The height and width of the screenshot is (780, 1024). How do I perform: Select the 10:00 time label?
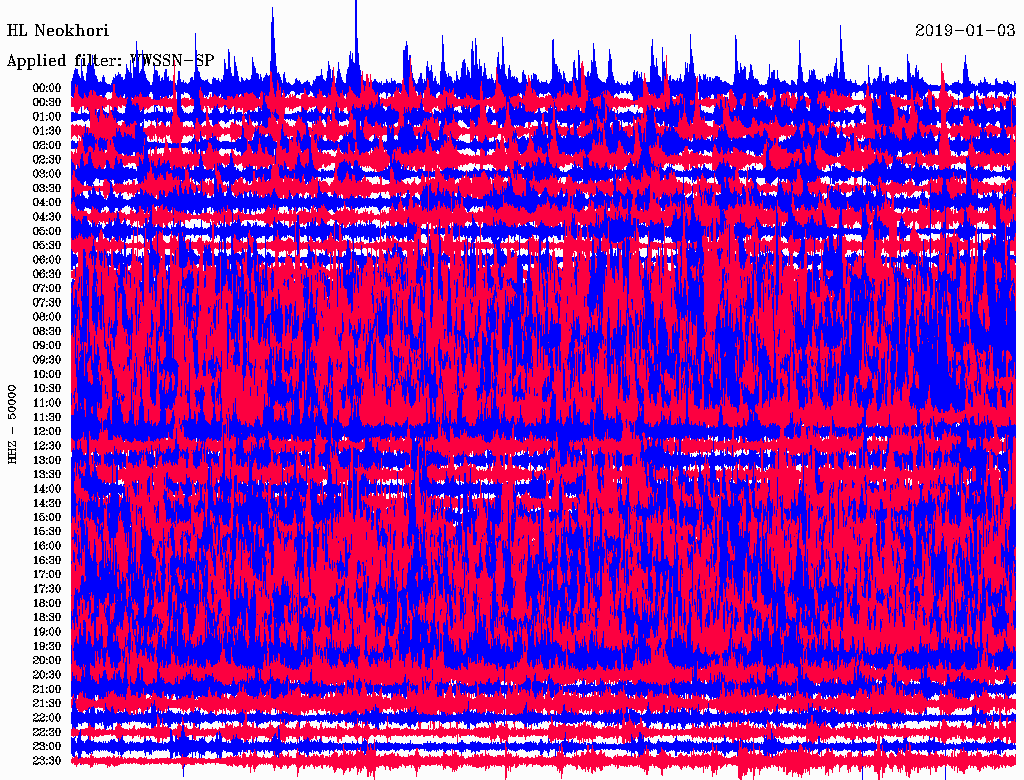pyautogui.click(x=46, y=374)
